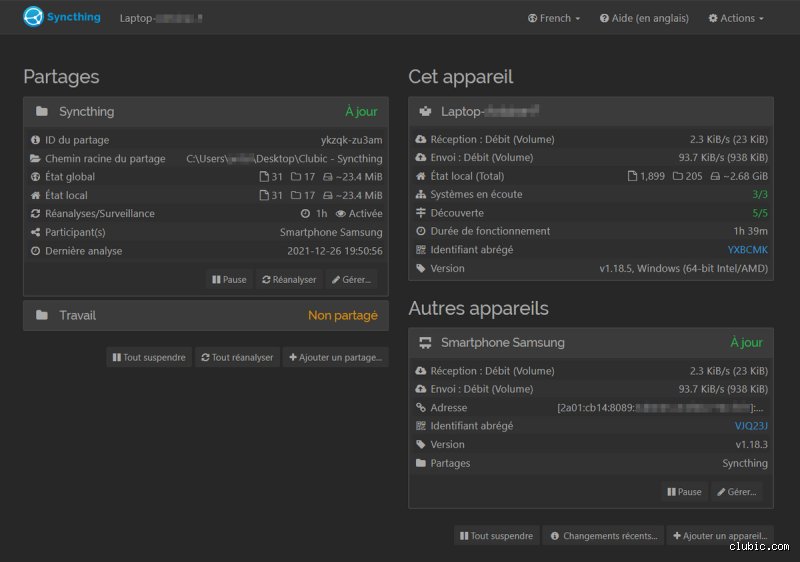Click the upload icon of Envoi for Smartphone Samsung
The width and height of the screenshot is (800, 562).
(420, 389)
